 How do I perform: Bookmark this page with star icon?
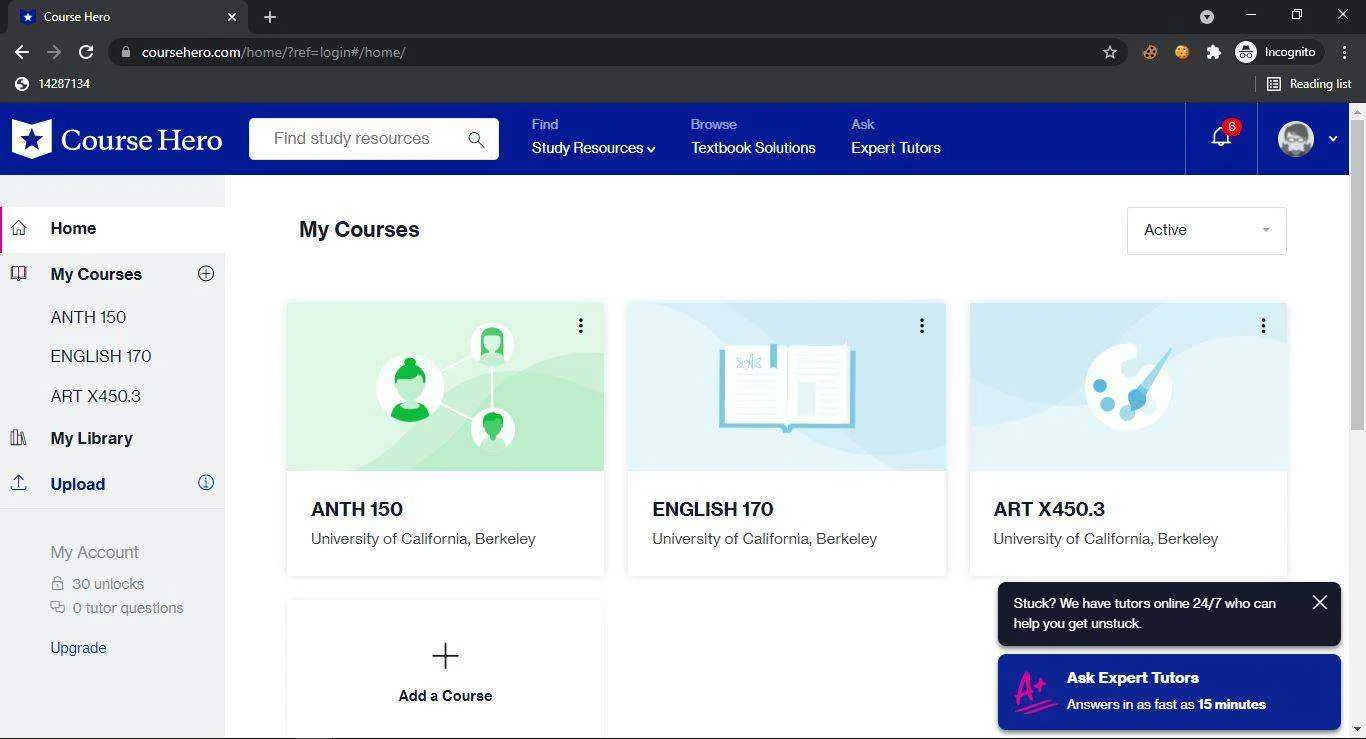tap(1109, 52)
